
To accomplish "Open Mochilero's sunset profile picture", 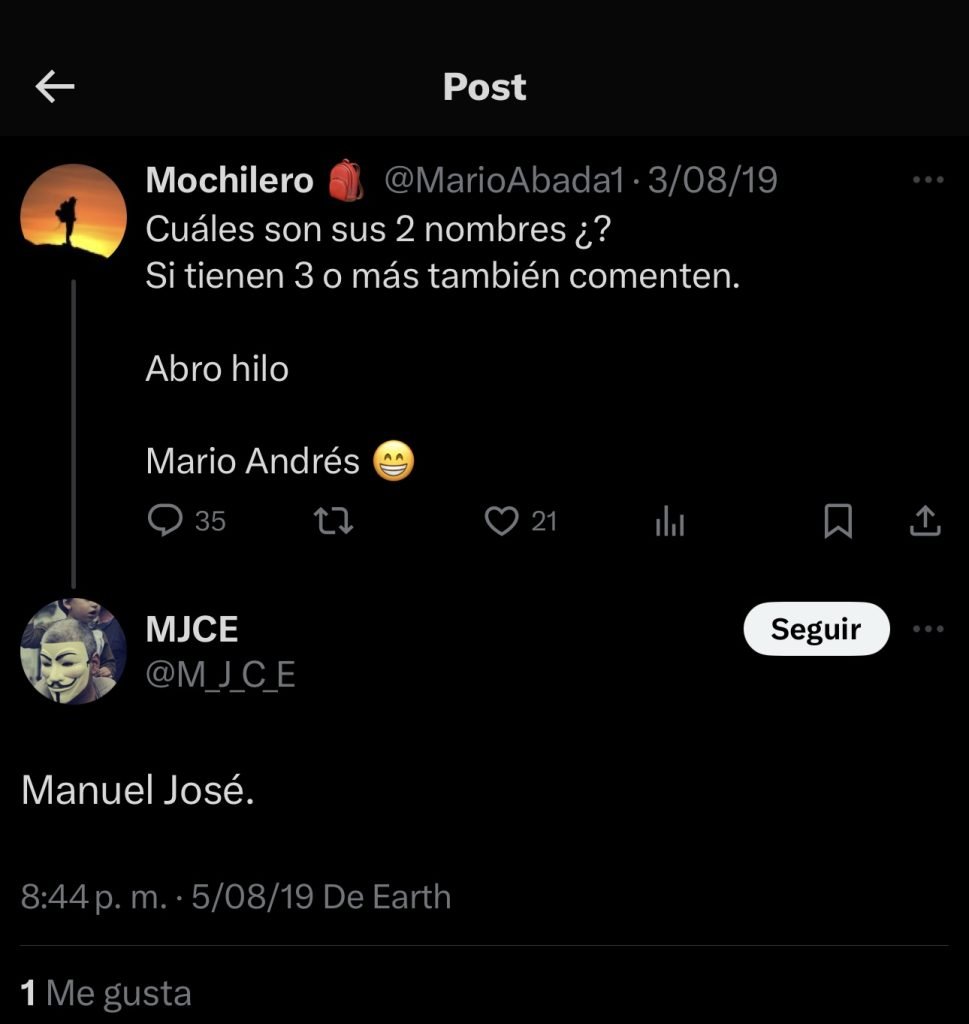I will 73,211.
